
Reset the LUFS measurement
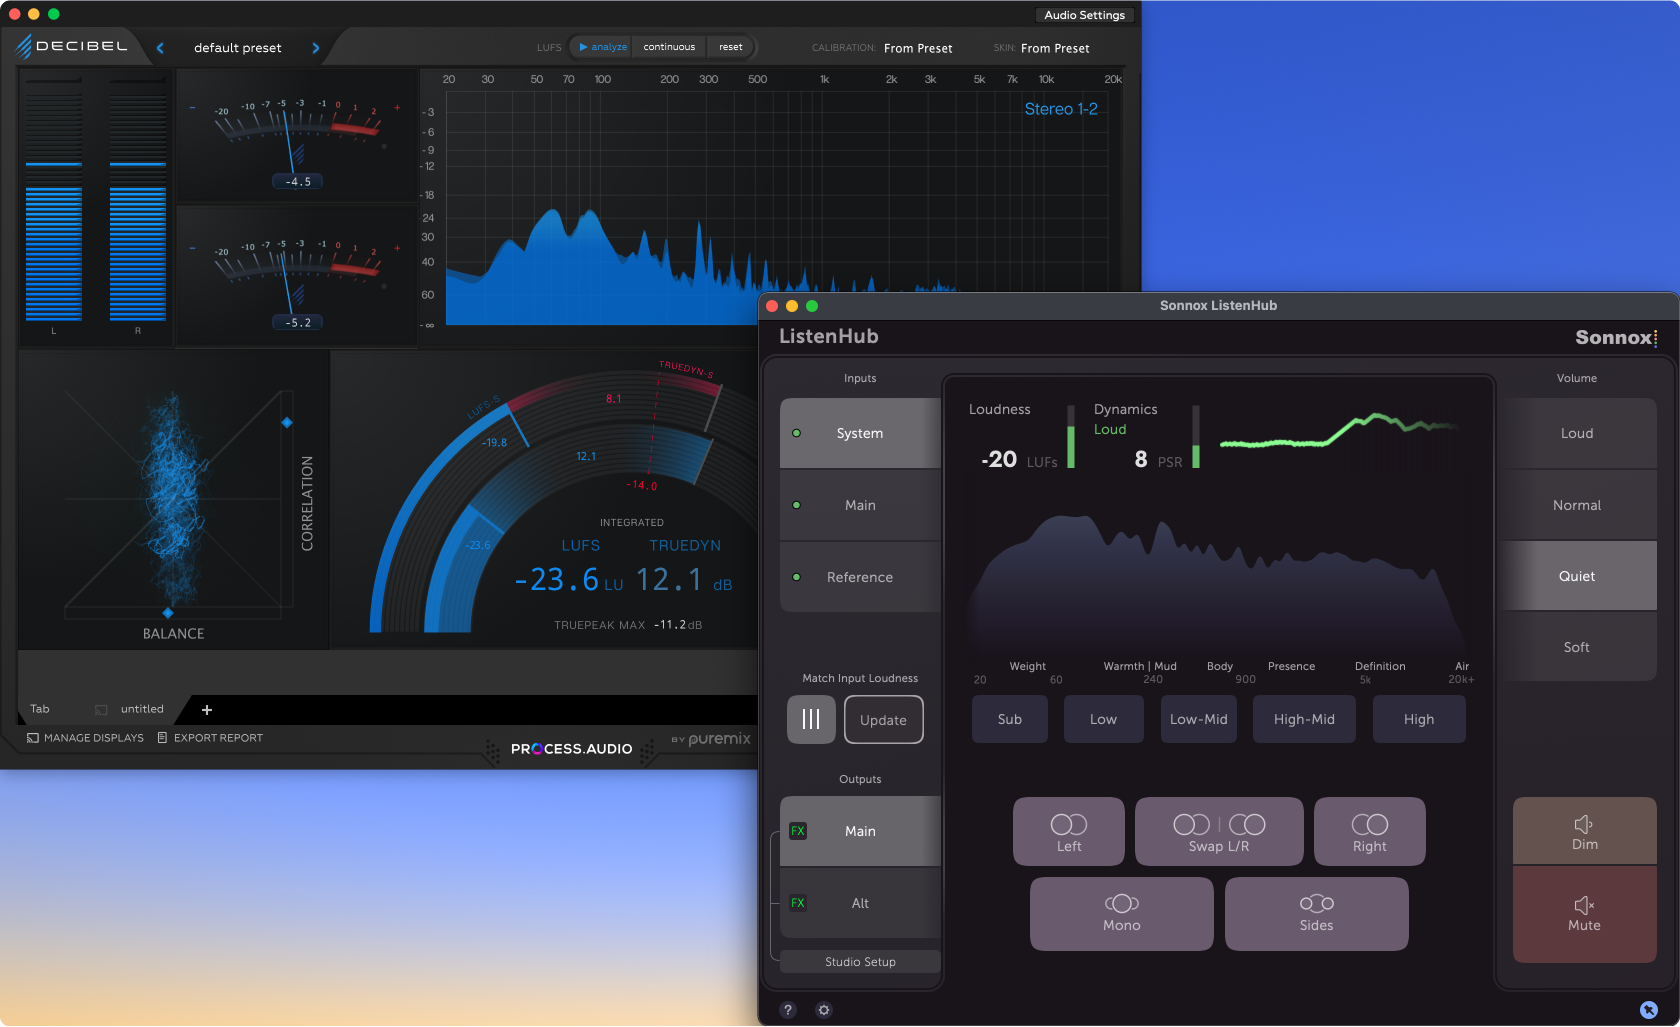click(x=731, y=47)
